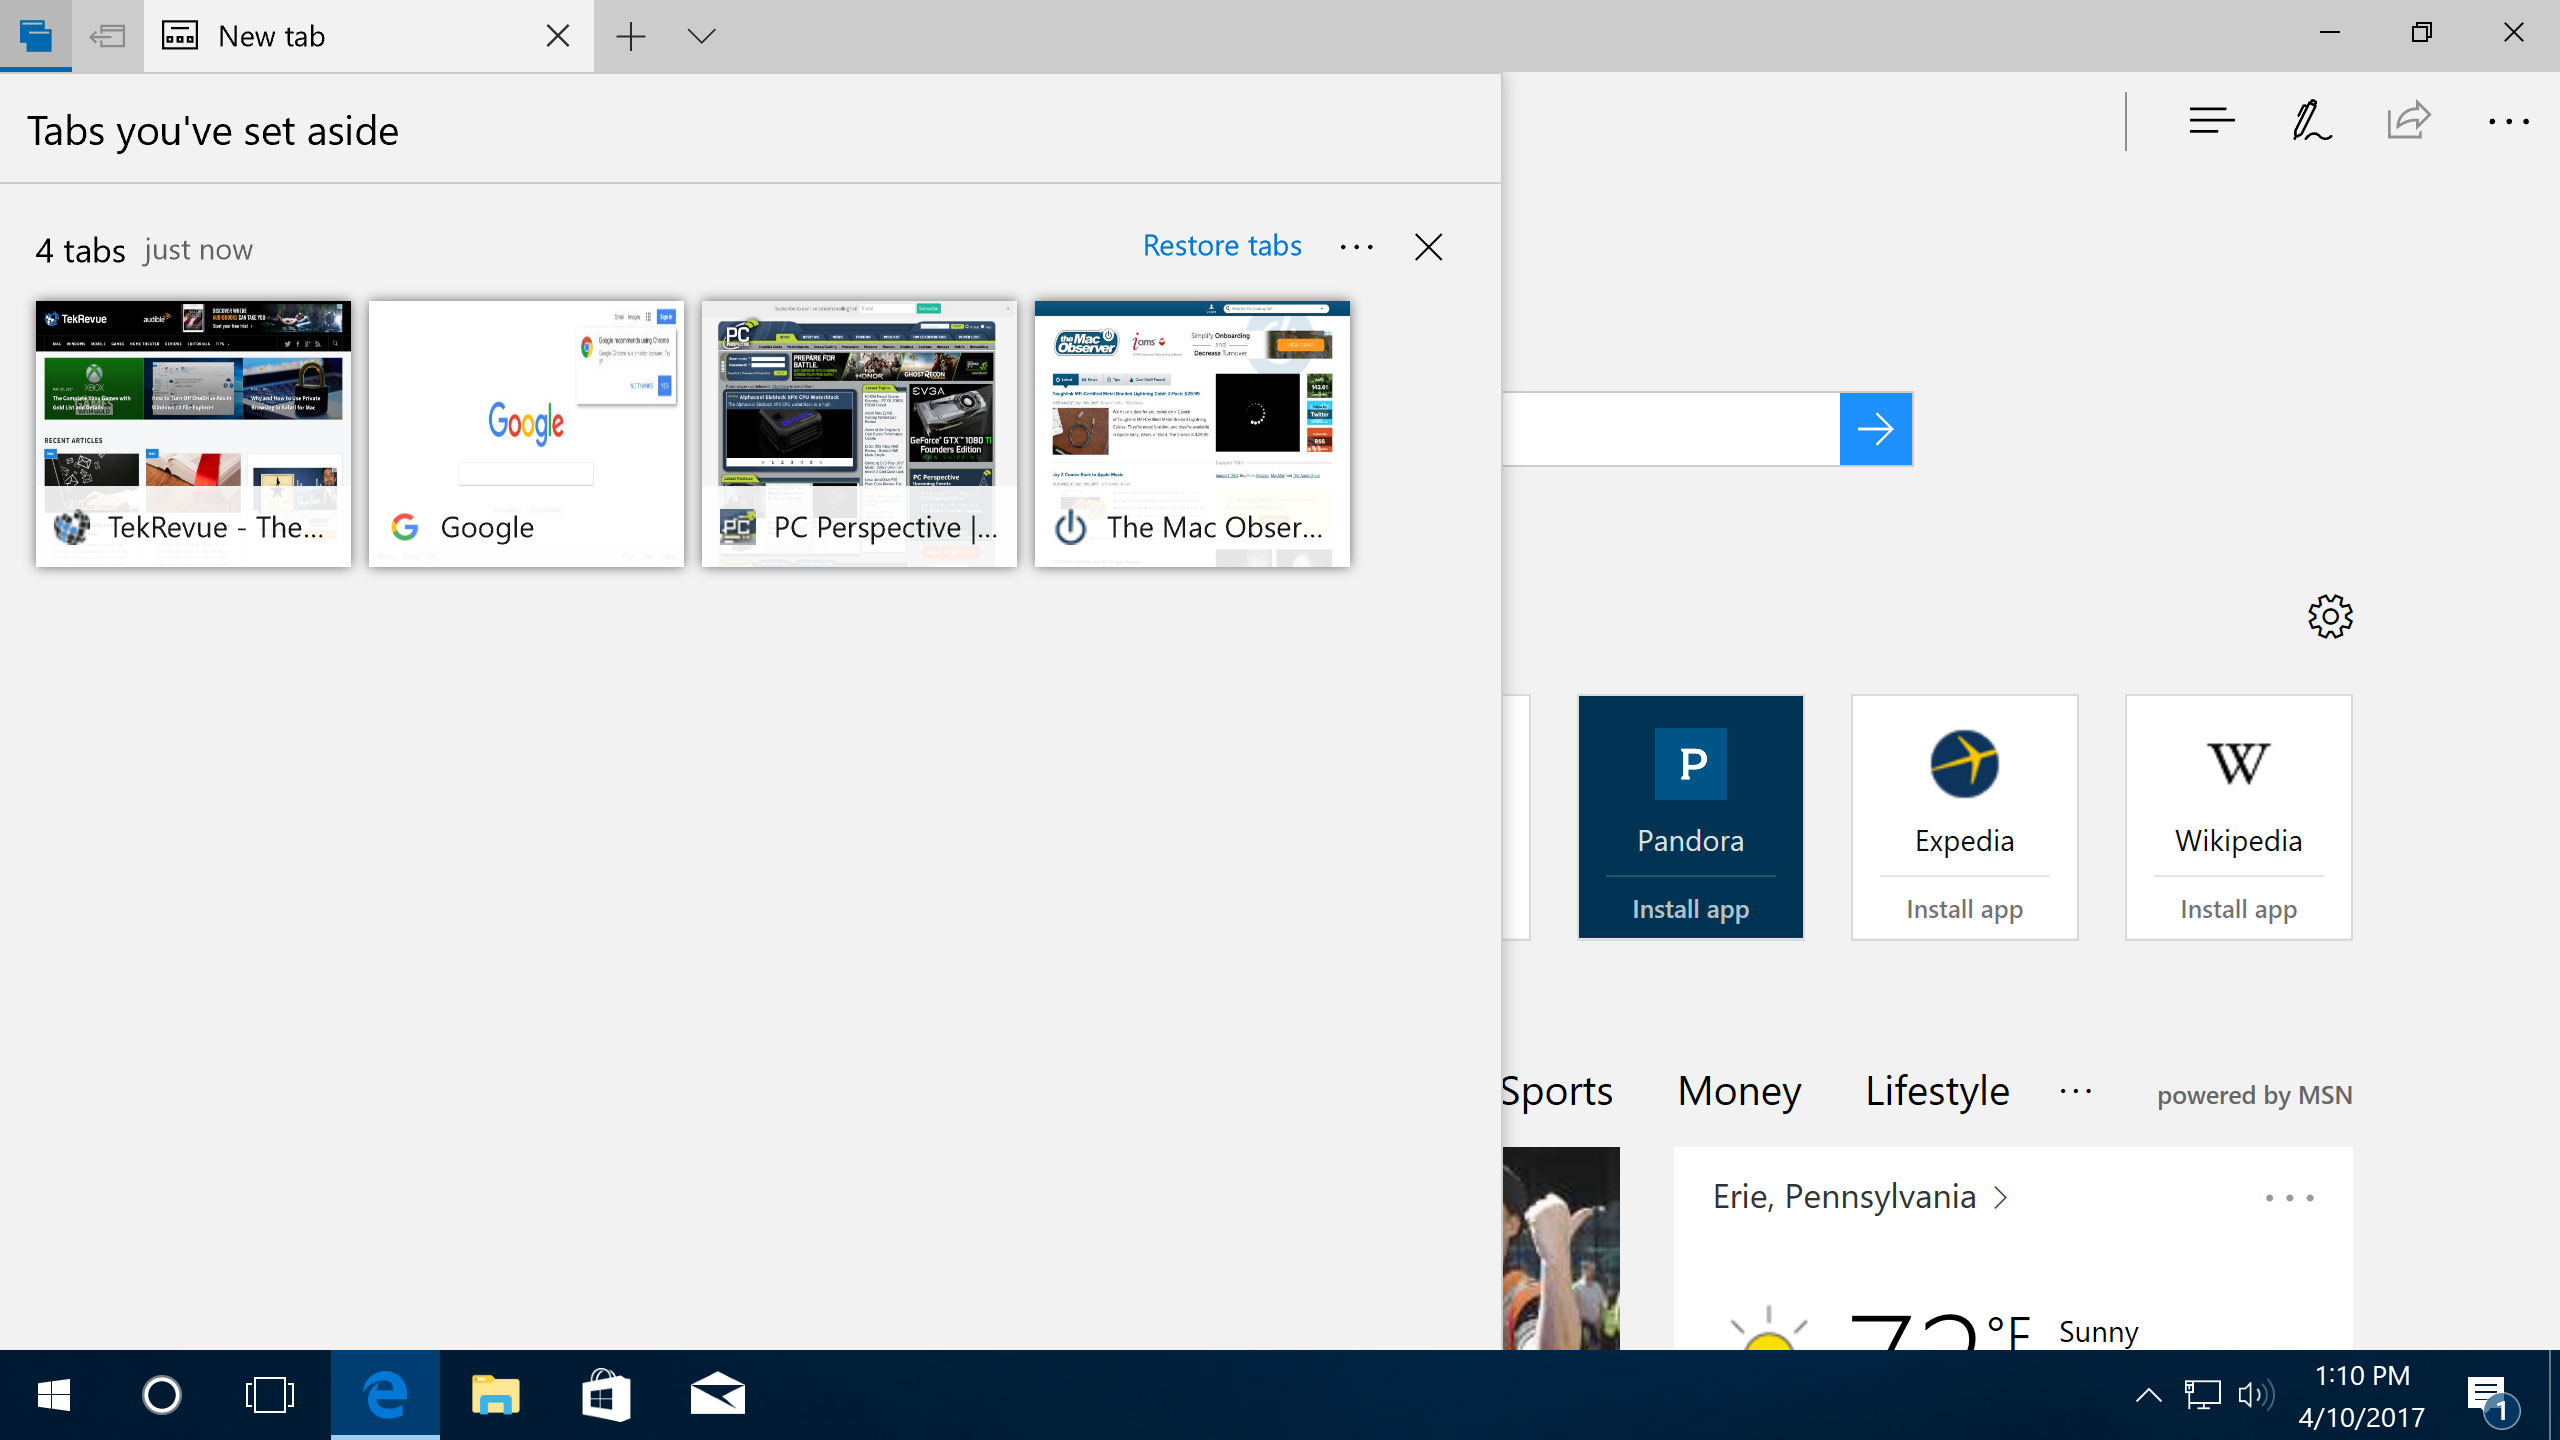Open new tab page settings gear
Image resolution: width=2560 pixels, height=1440 pixels.
pyautogui.click(x=2330, y=616)
